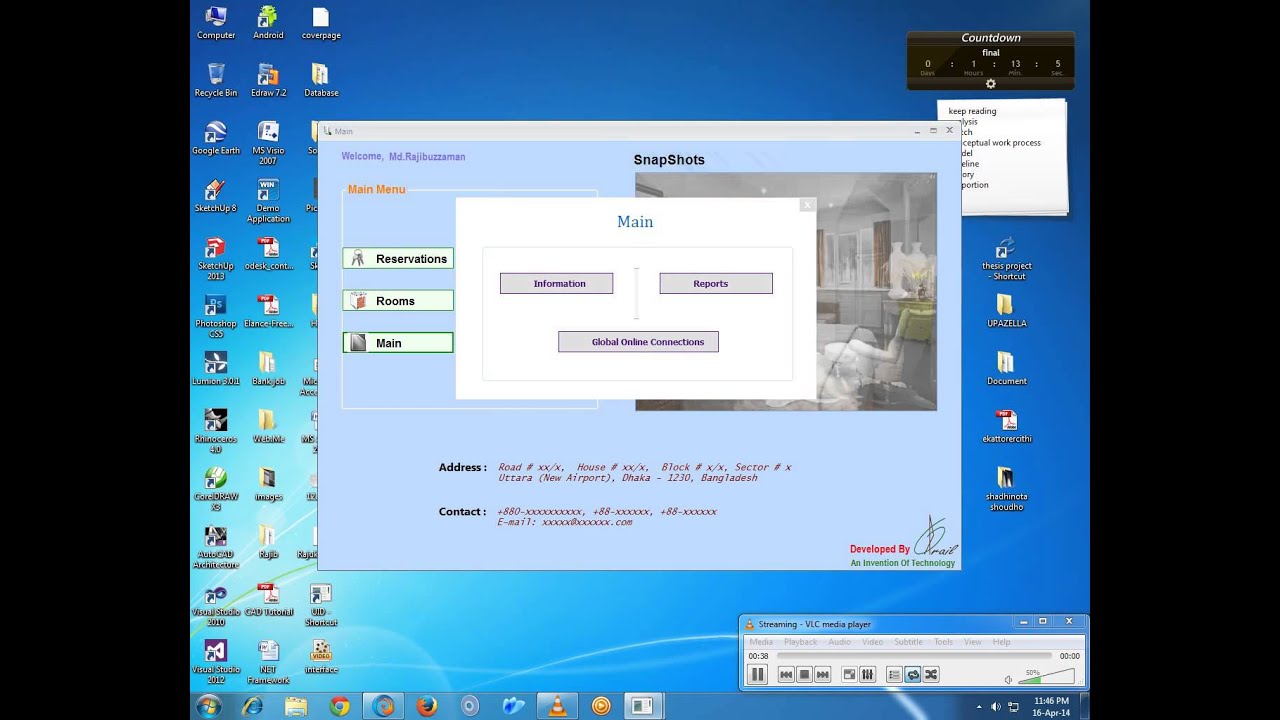Open Google Chrome from taskbar

[x=340, y=706]
